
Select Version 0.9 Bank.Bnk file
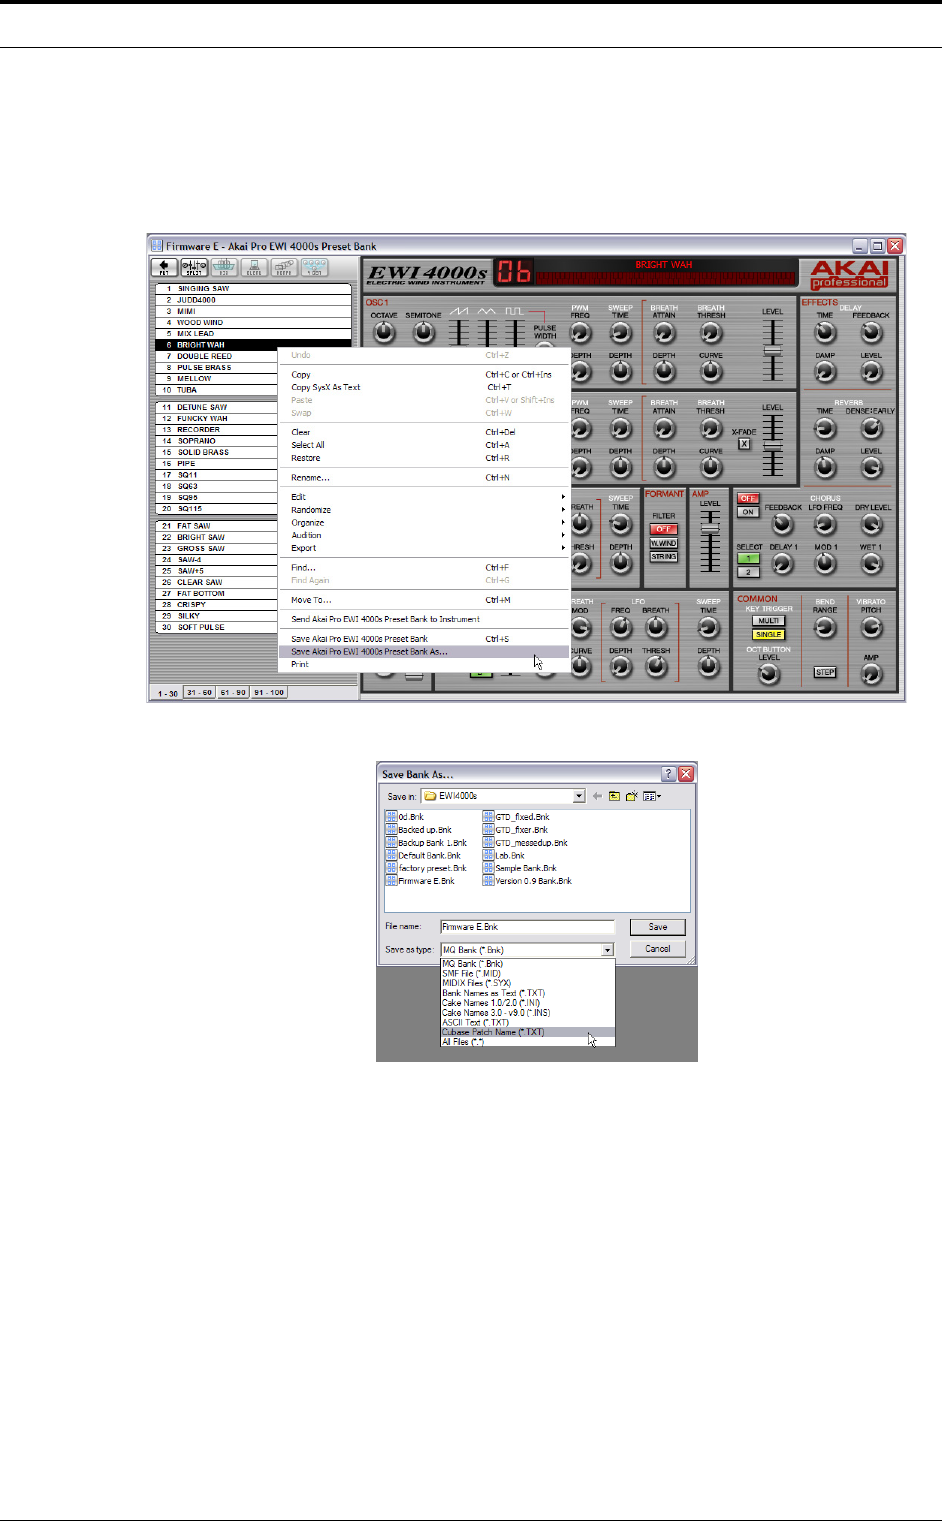[x=528, y=882]
